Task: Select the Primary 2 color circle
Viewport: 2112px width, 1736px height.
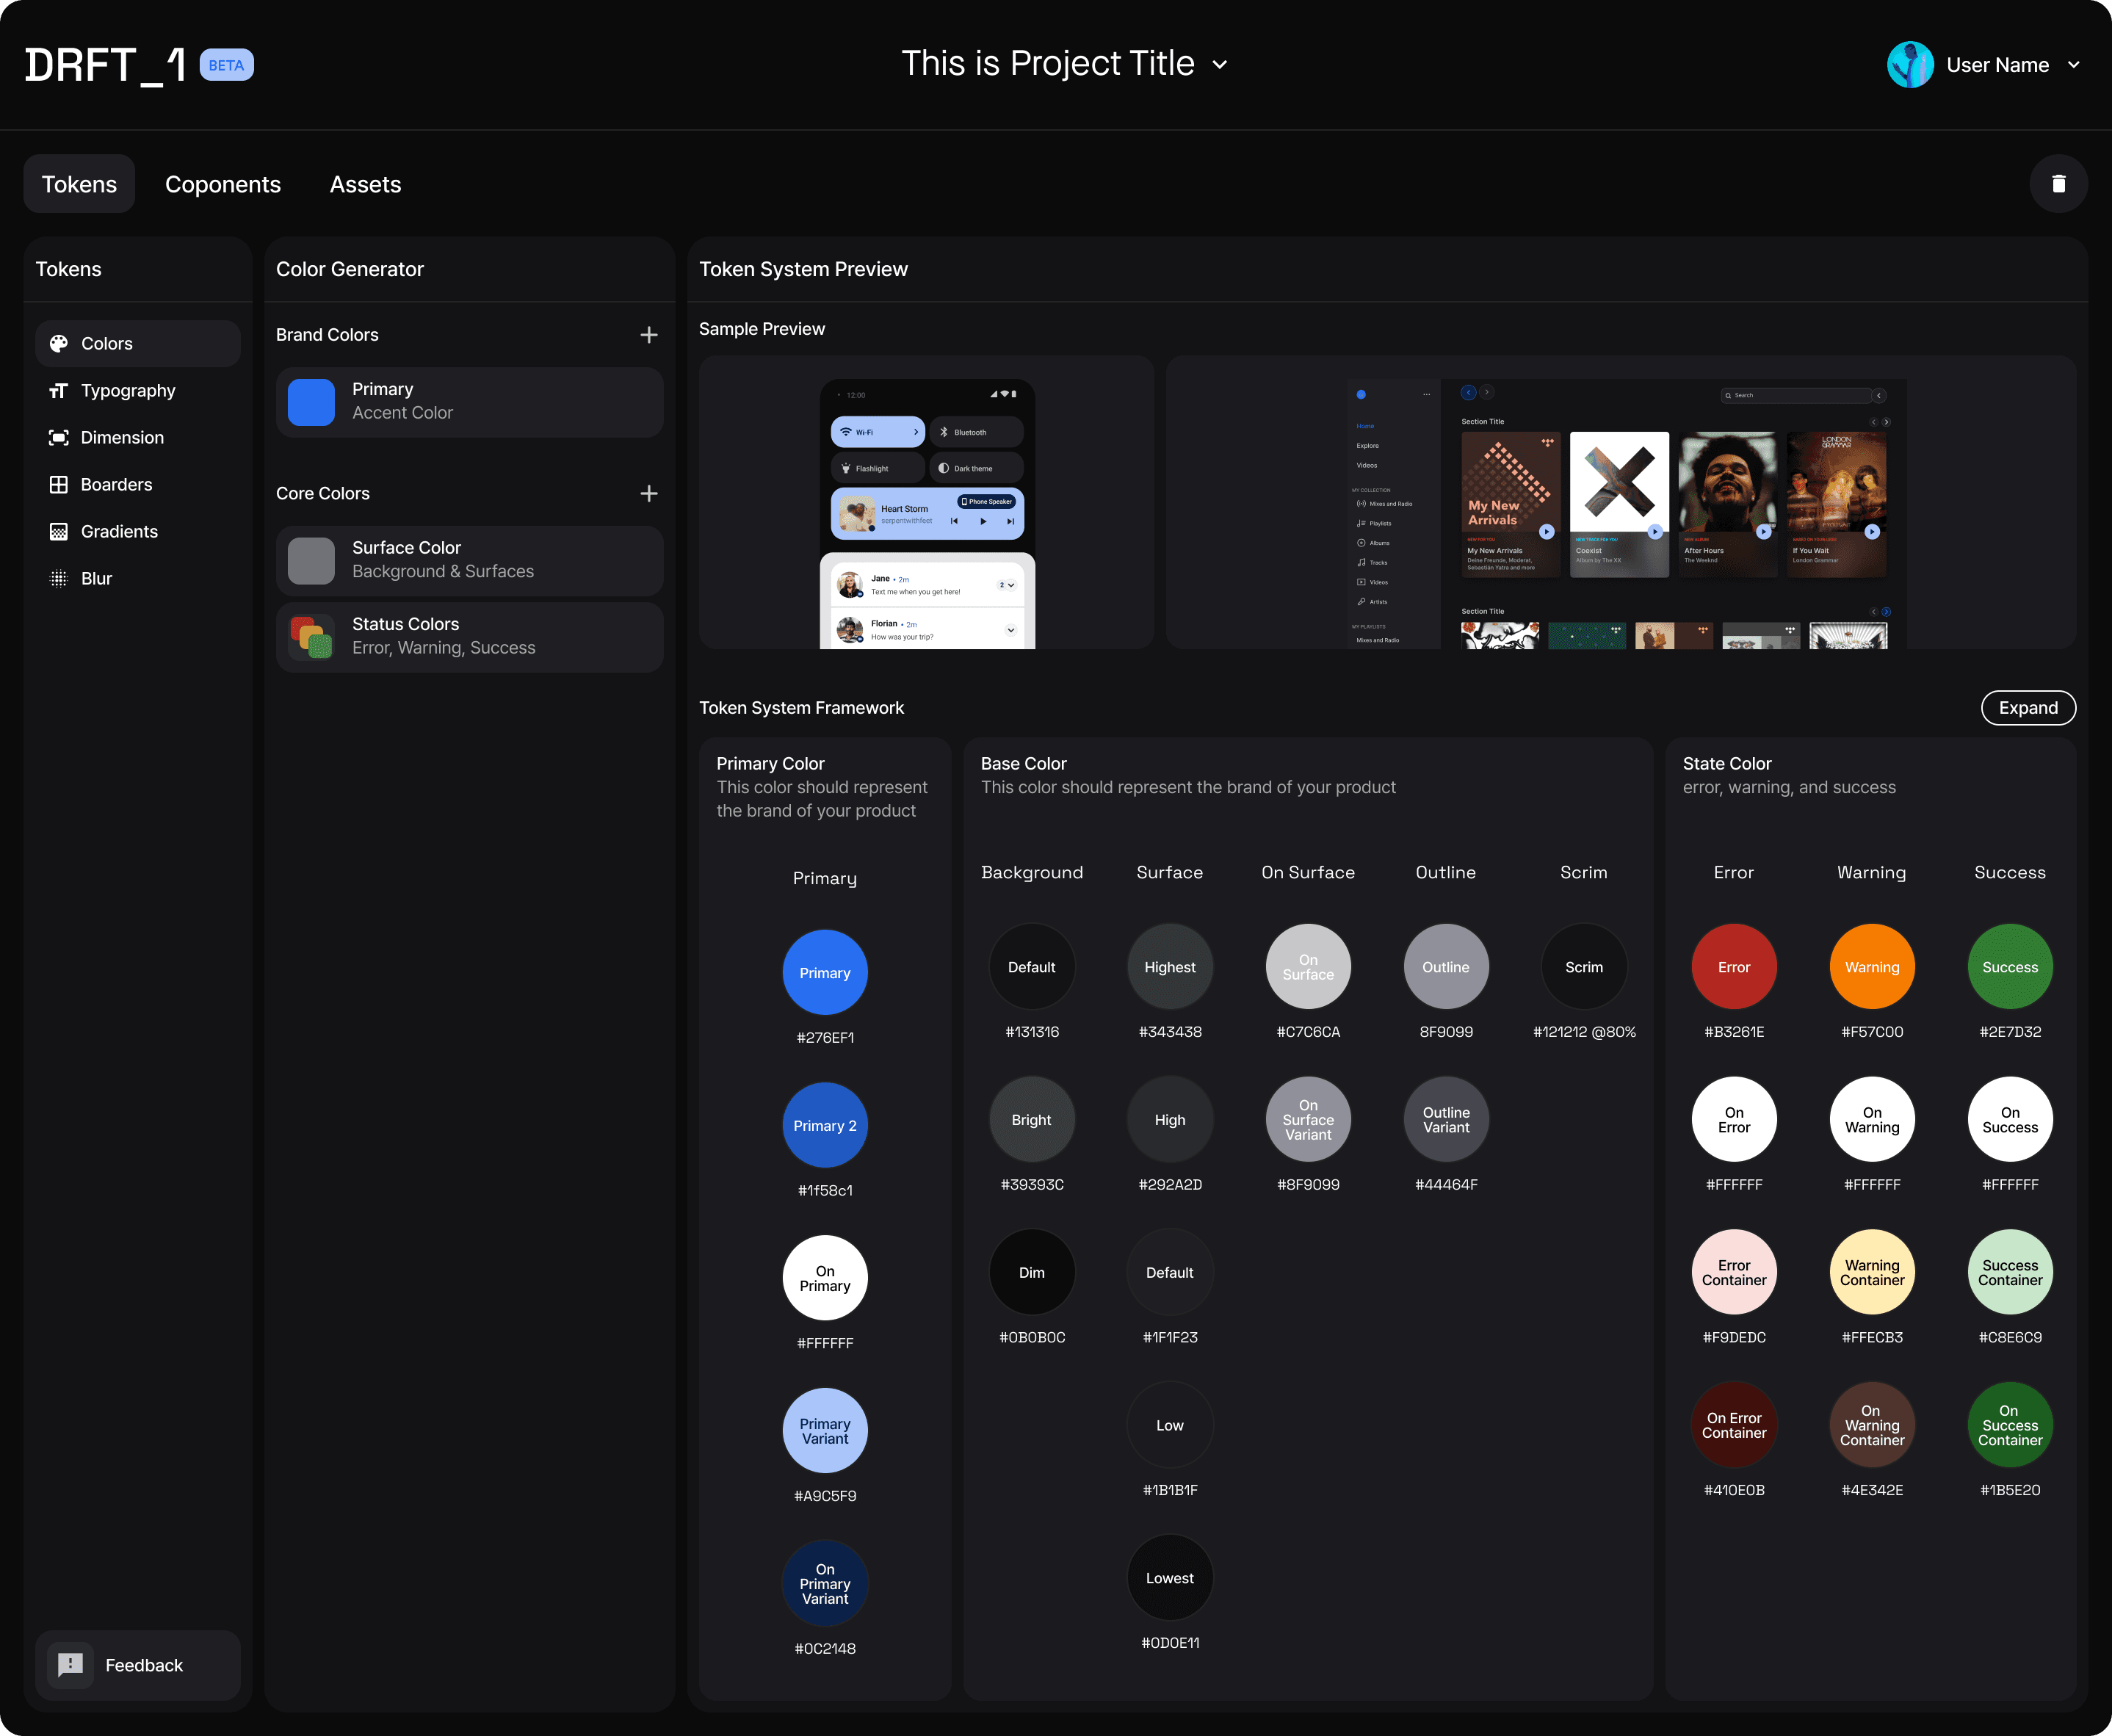Action: tap(825, 1125)
